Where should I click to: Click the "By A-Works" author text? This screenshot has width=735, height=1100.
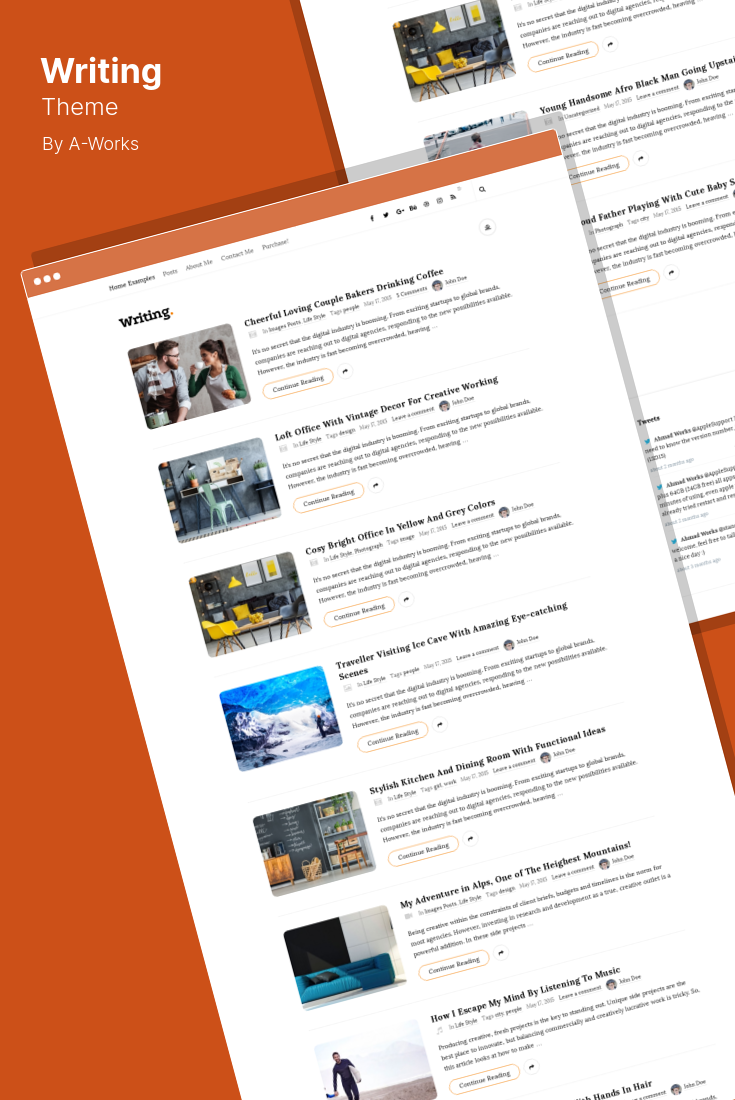90,144
